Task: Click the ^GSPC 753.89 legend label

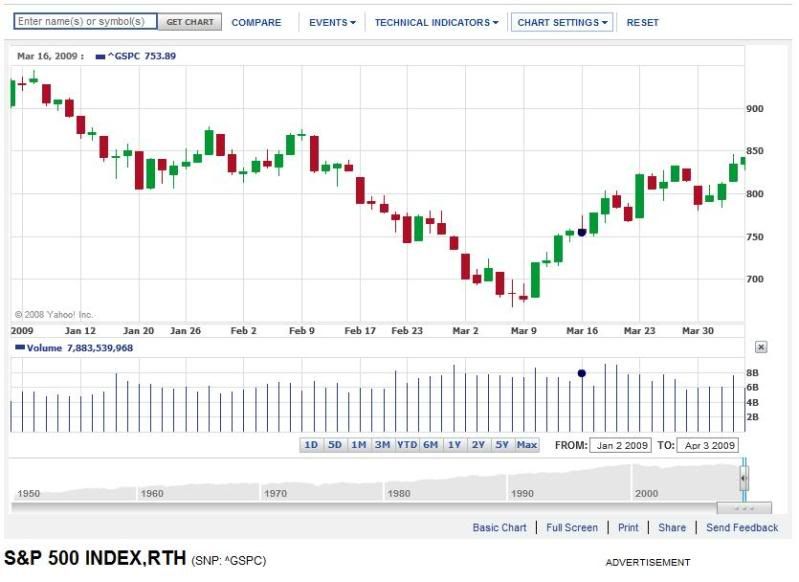Action: [x=136, y=56]
